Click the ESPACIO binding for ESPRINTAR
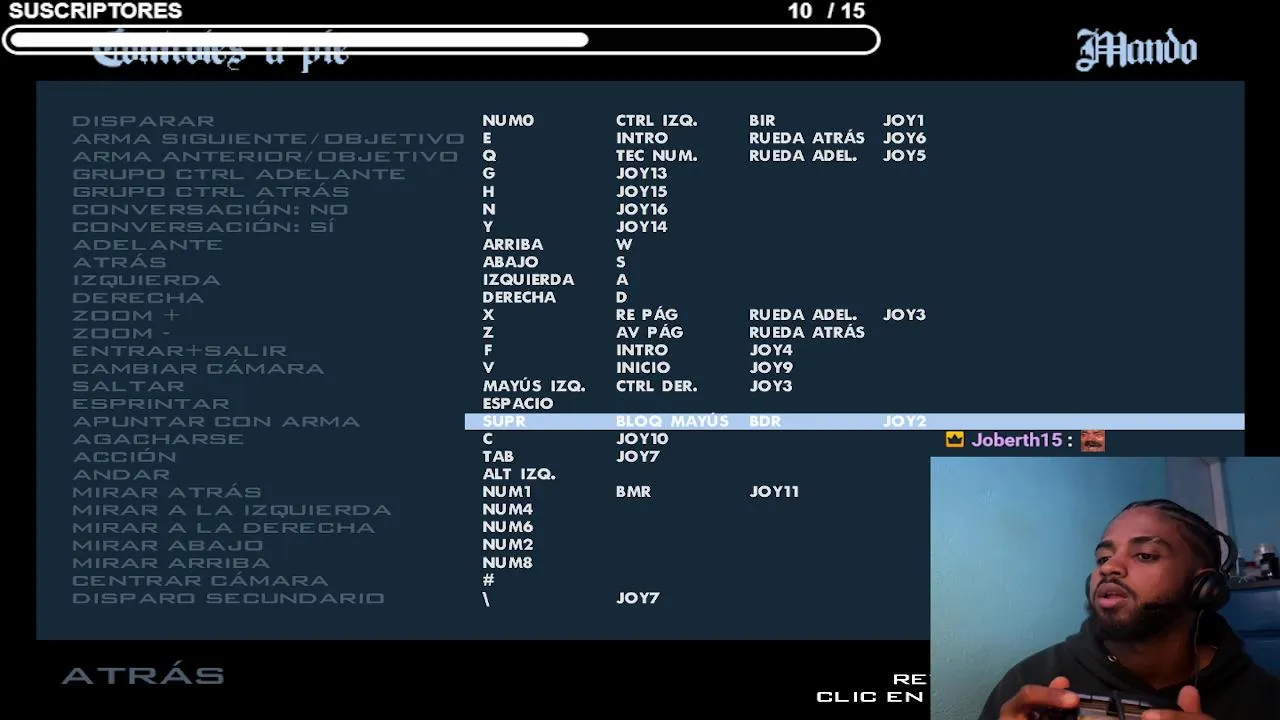Viewport: 1280px width, 720px height. click(518, 404)
